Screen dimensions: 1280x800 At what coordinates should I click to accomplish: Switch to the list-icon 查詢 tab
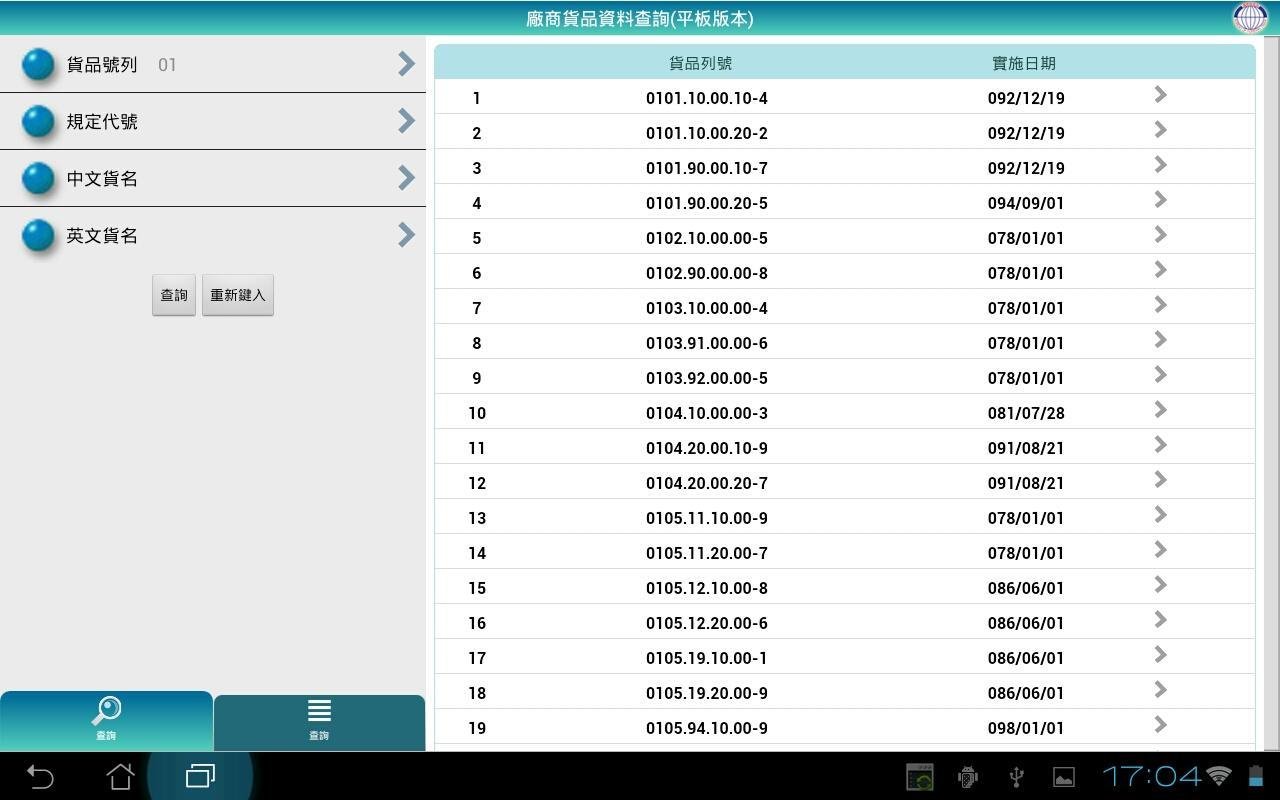pos(319,723)
